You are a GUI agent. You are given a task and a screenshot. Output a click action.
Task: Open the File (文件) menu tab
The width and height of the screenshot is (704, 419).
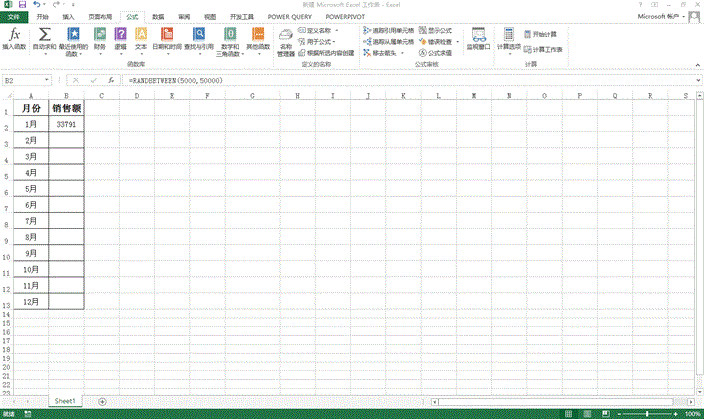12,17
